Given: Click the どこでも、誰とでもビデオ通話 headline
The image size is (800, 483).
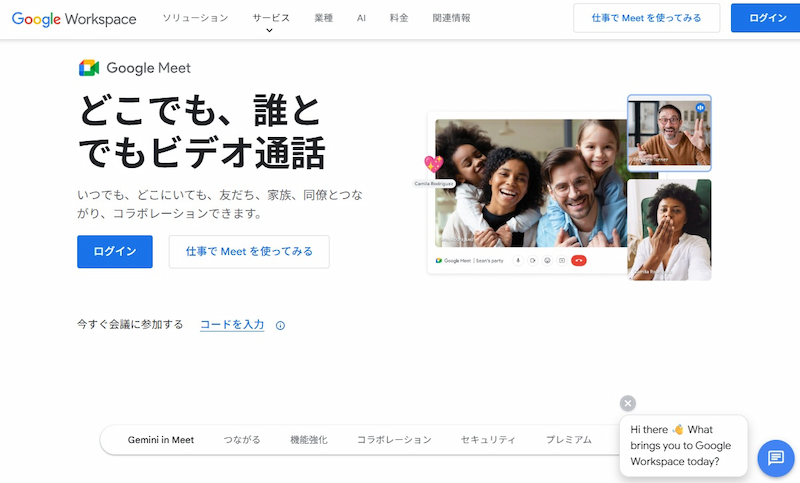Looking at the screenshot, I should click(x=202, y=132).
